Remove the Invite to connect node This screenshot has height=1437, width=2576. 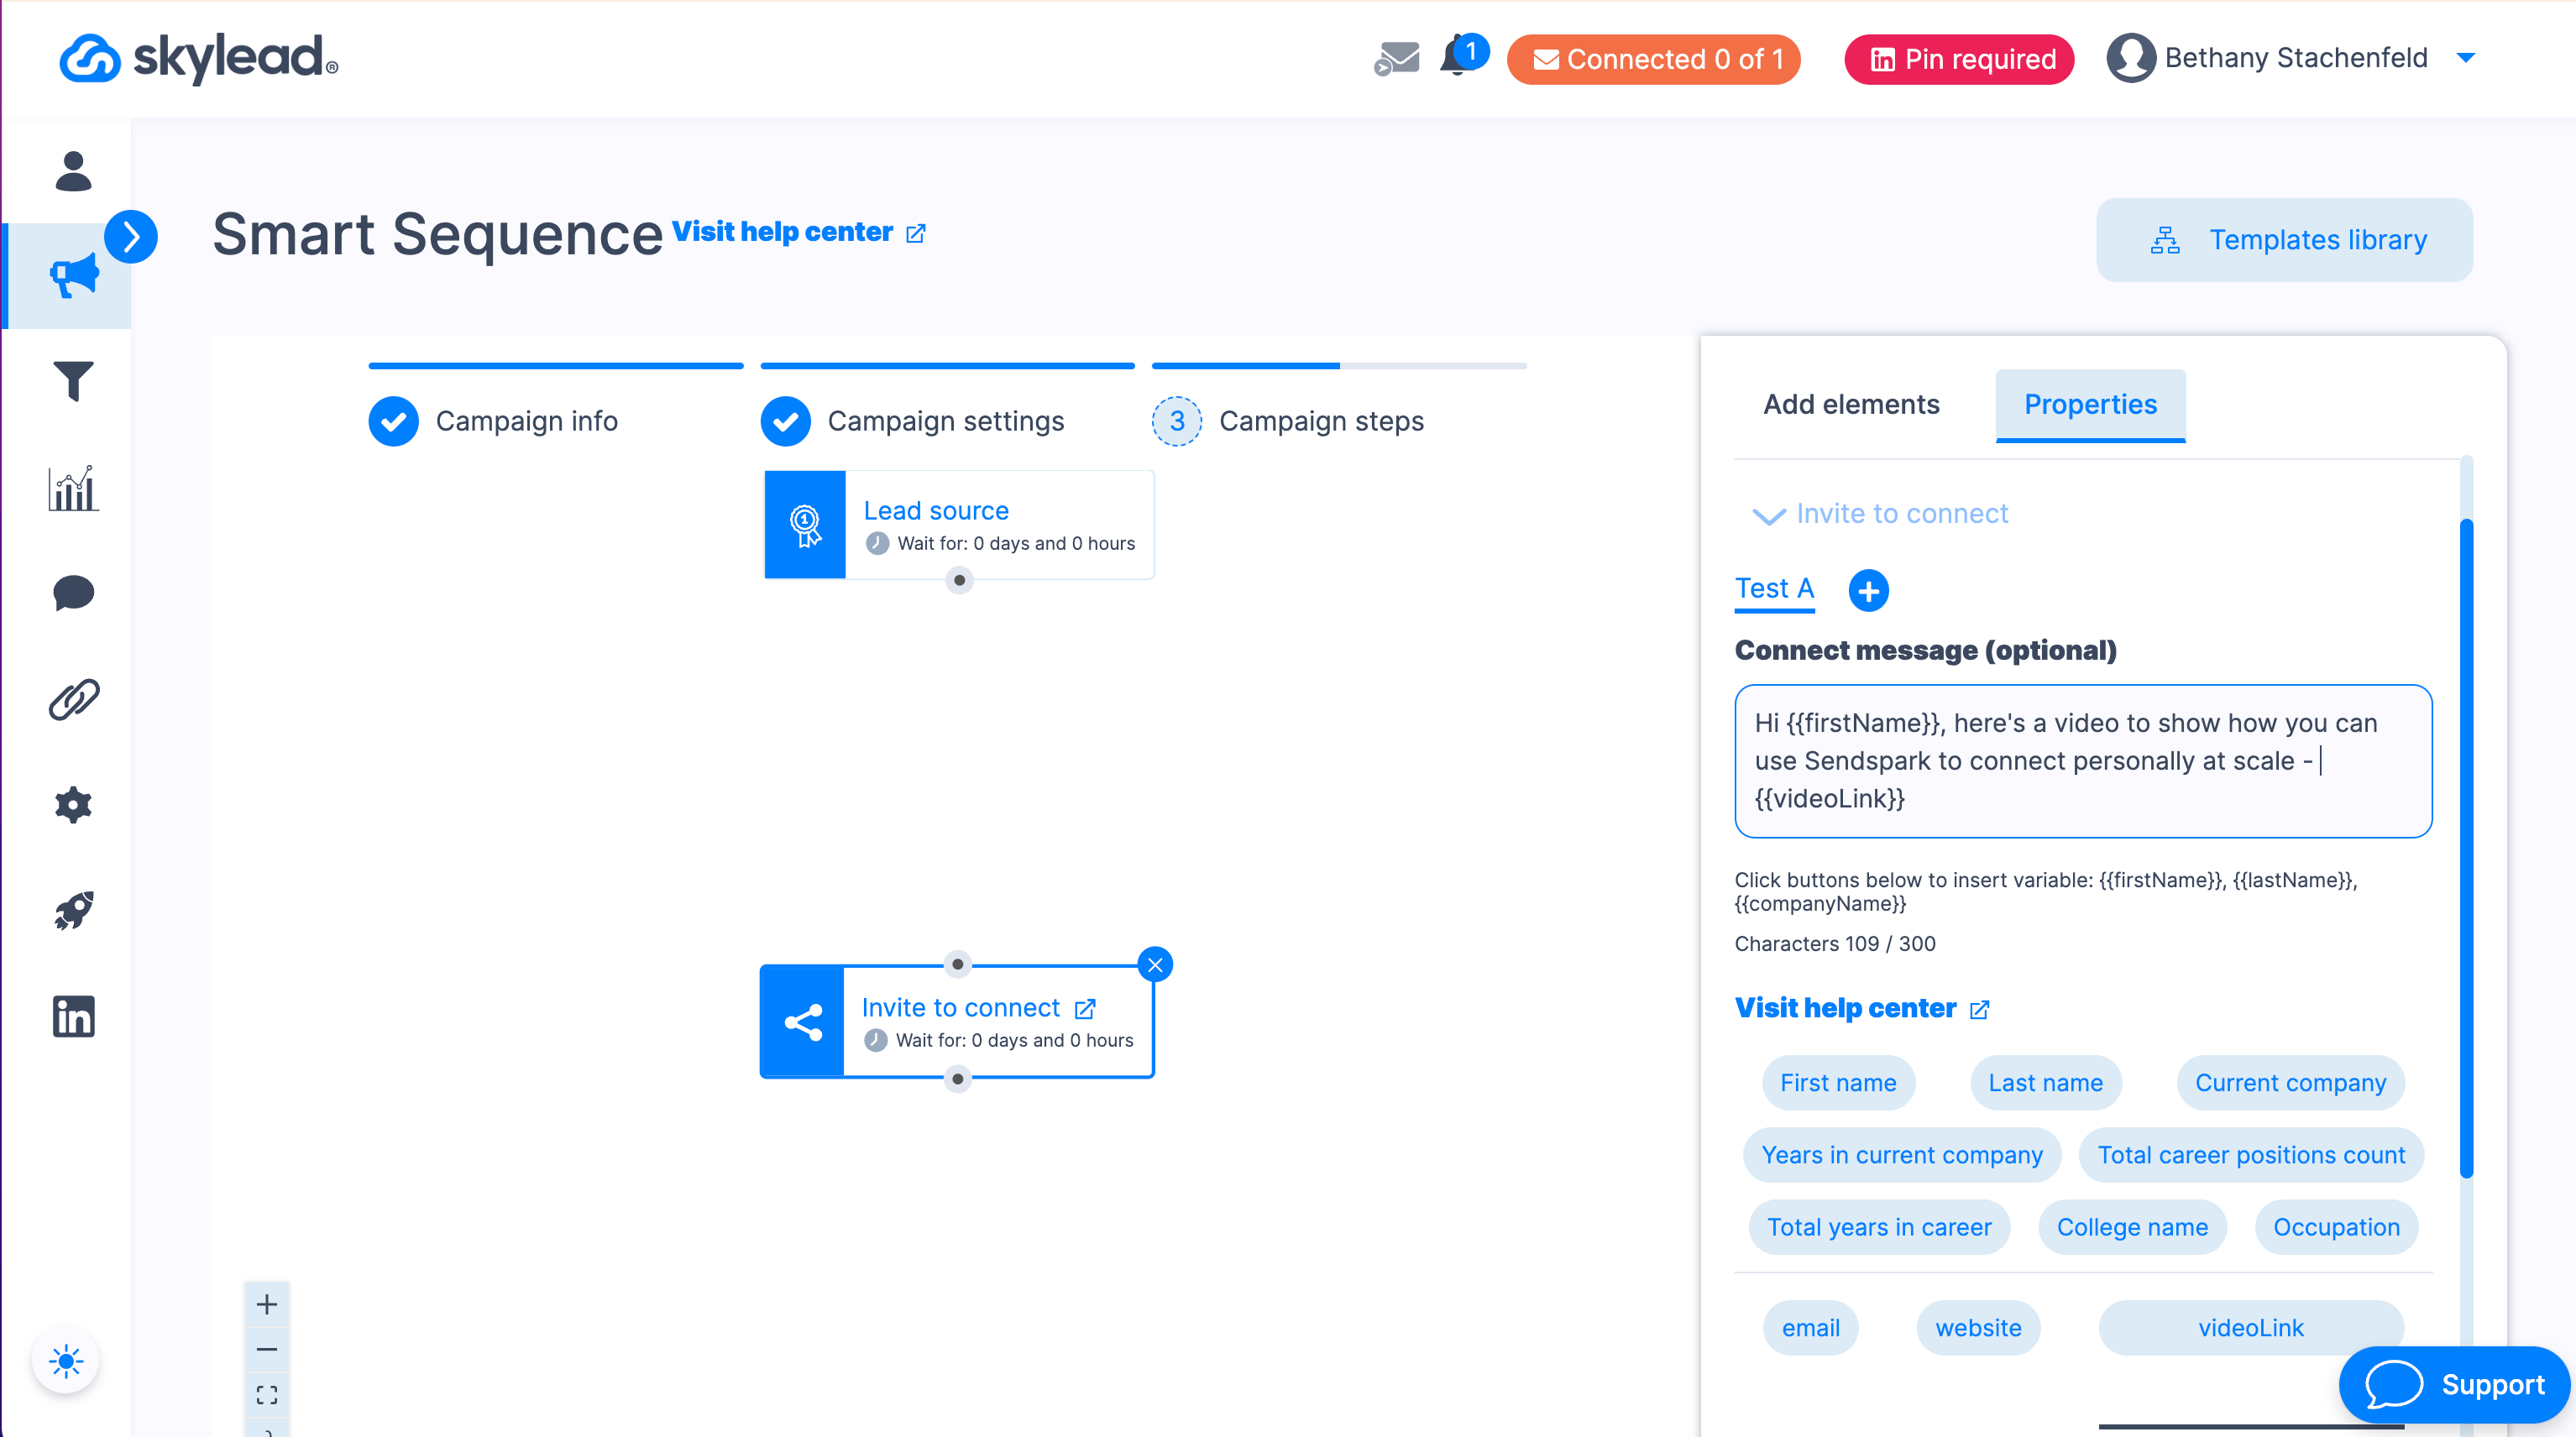(x=1155, y=965)
